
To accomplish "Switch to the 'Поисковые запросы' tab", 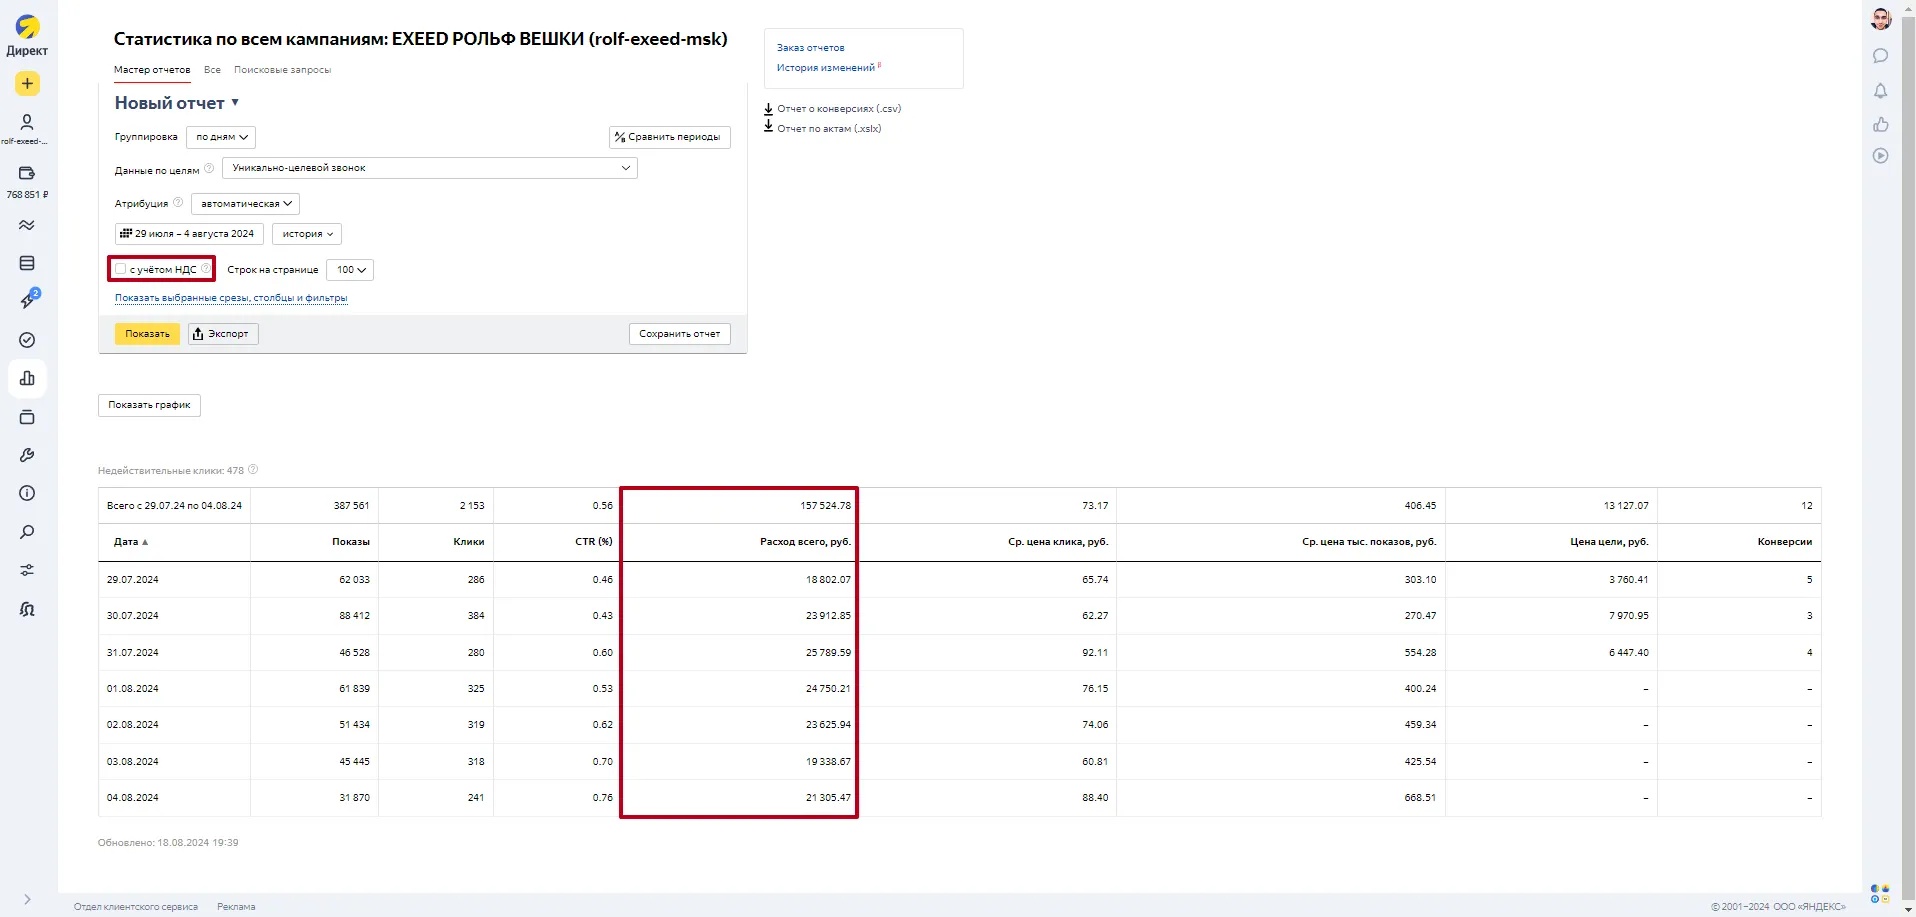I will click(282, 70).
